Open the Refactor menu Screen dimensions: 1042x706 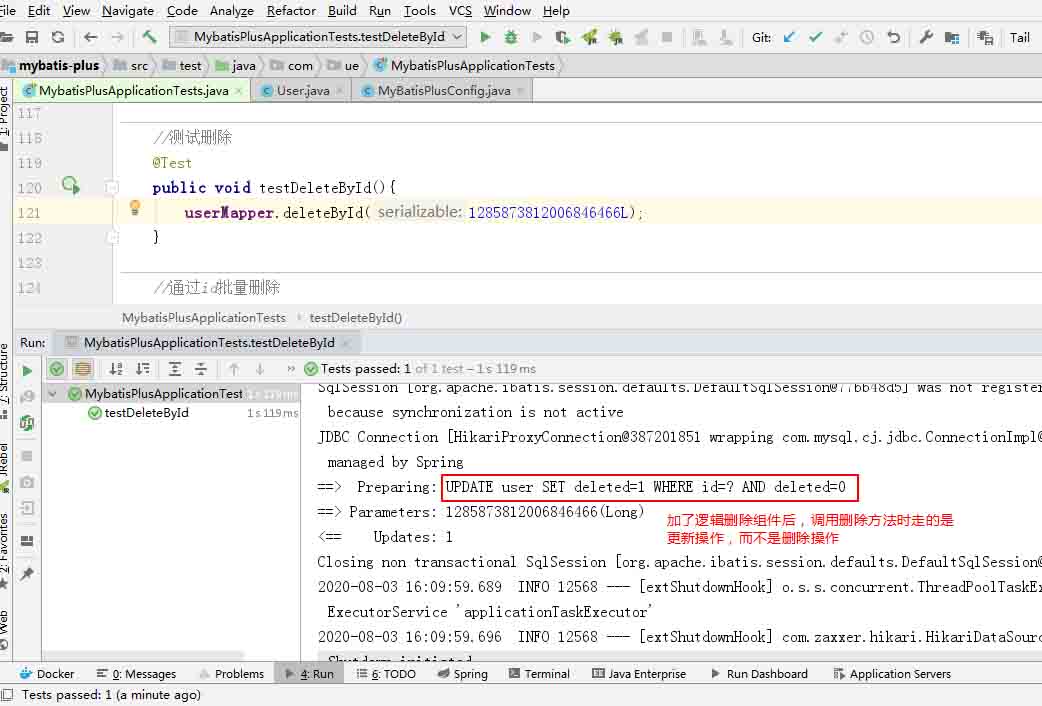click(291, 10)
